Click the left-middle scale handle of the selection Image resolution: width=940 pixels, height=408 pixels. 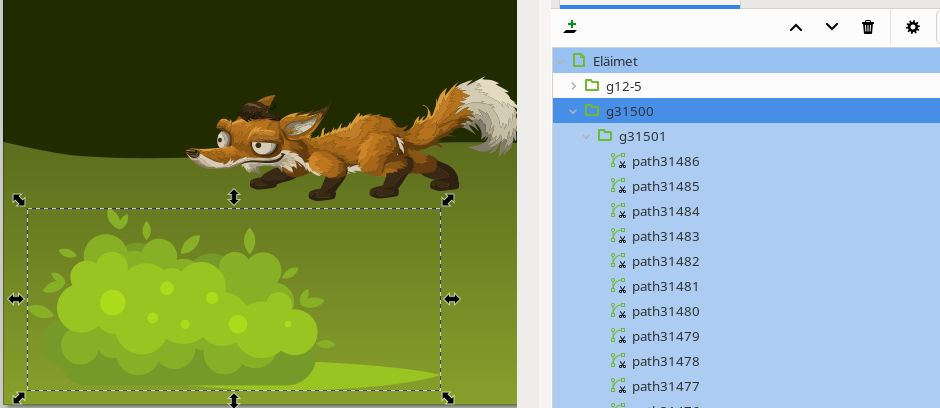pos(16,299)
